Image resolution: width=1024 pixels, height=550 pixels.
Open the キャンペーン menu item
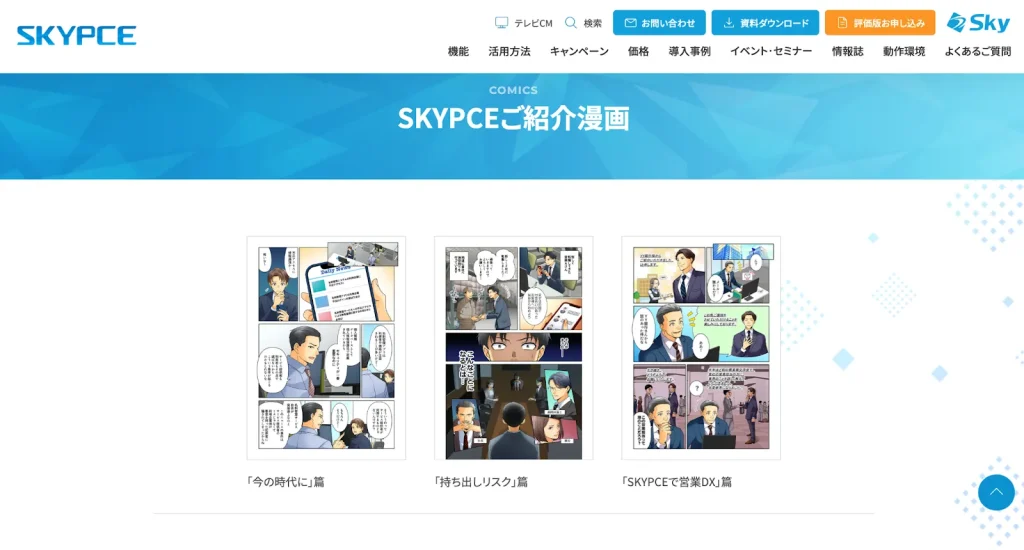pyautogui.click(x=579, y=51)
